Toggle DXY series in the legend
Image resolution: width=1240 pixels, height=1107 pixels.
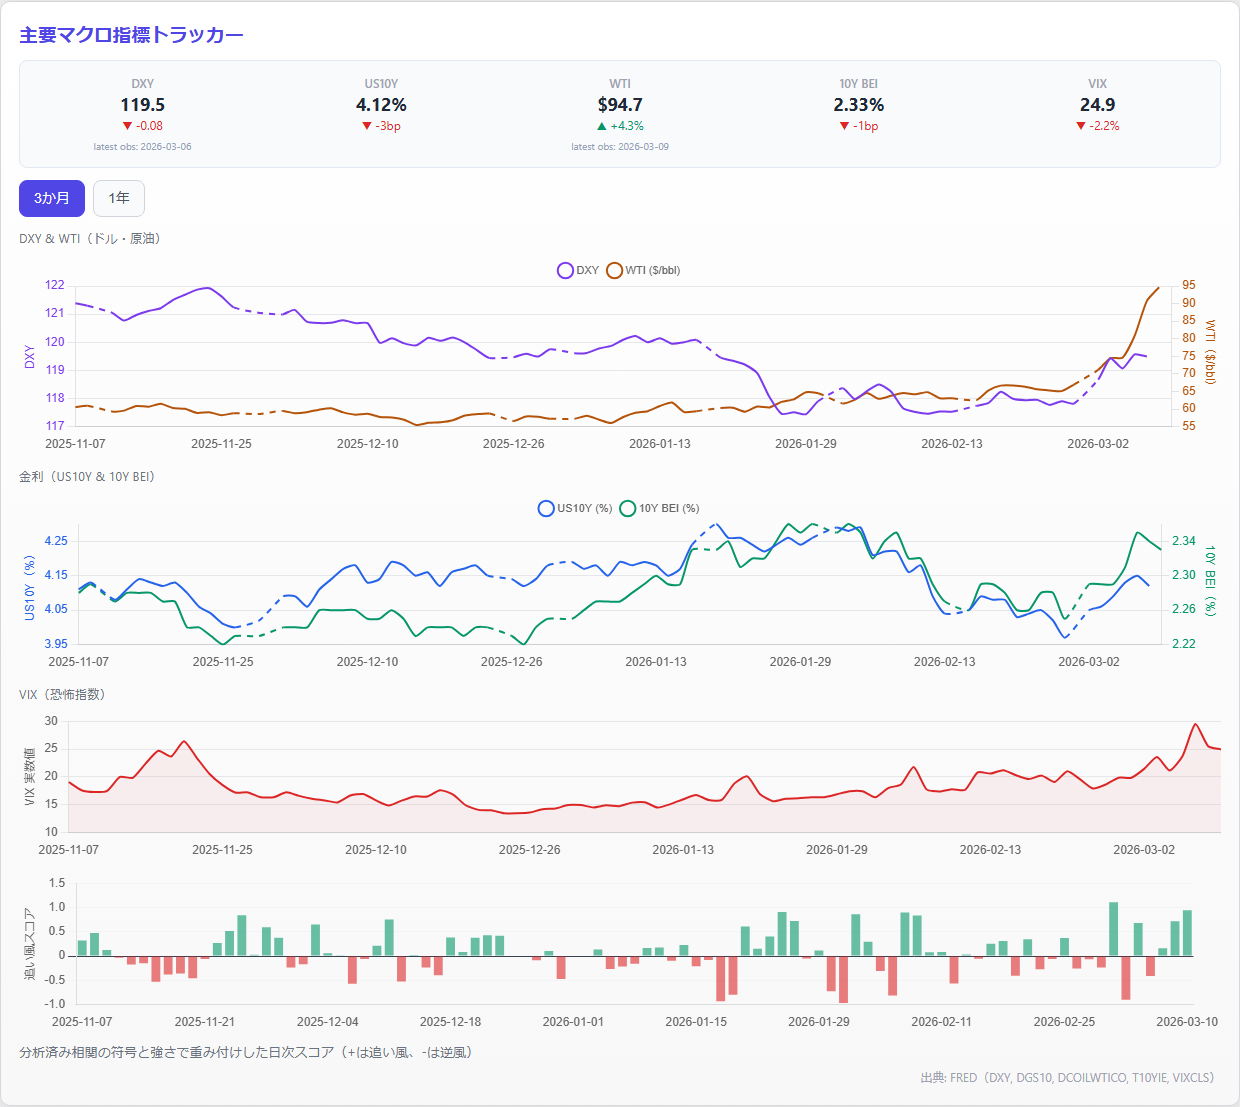click(578, 270)
